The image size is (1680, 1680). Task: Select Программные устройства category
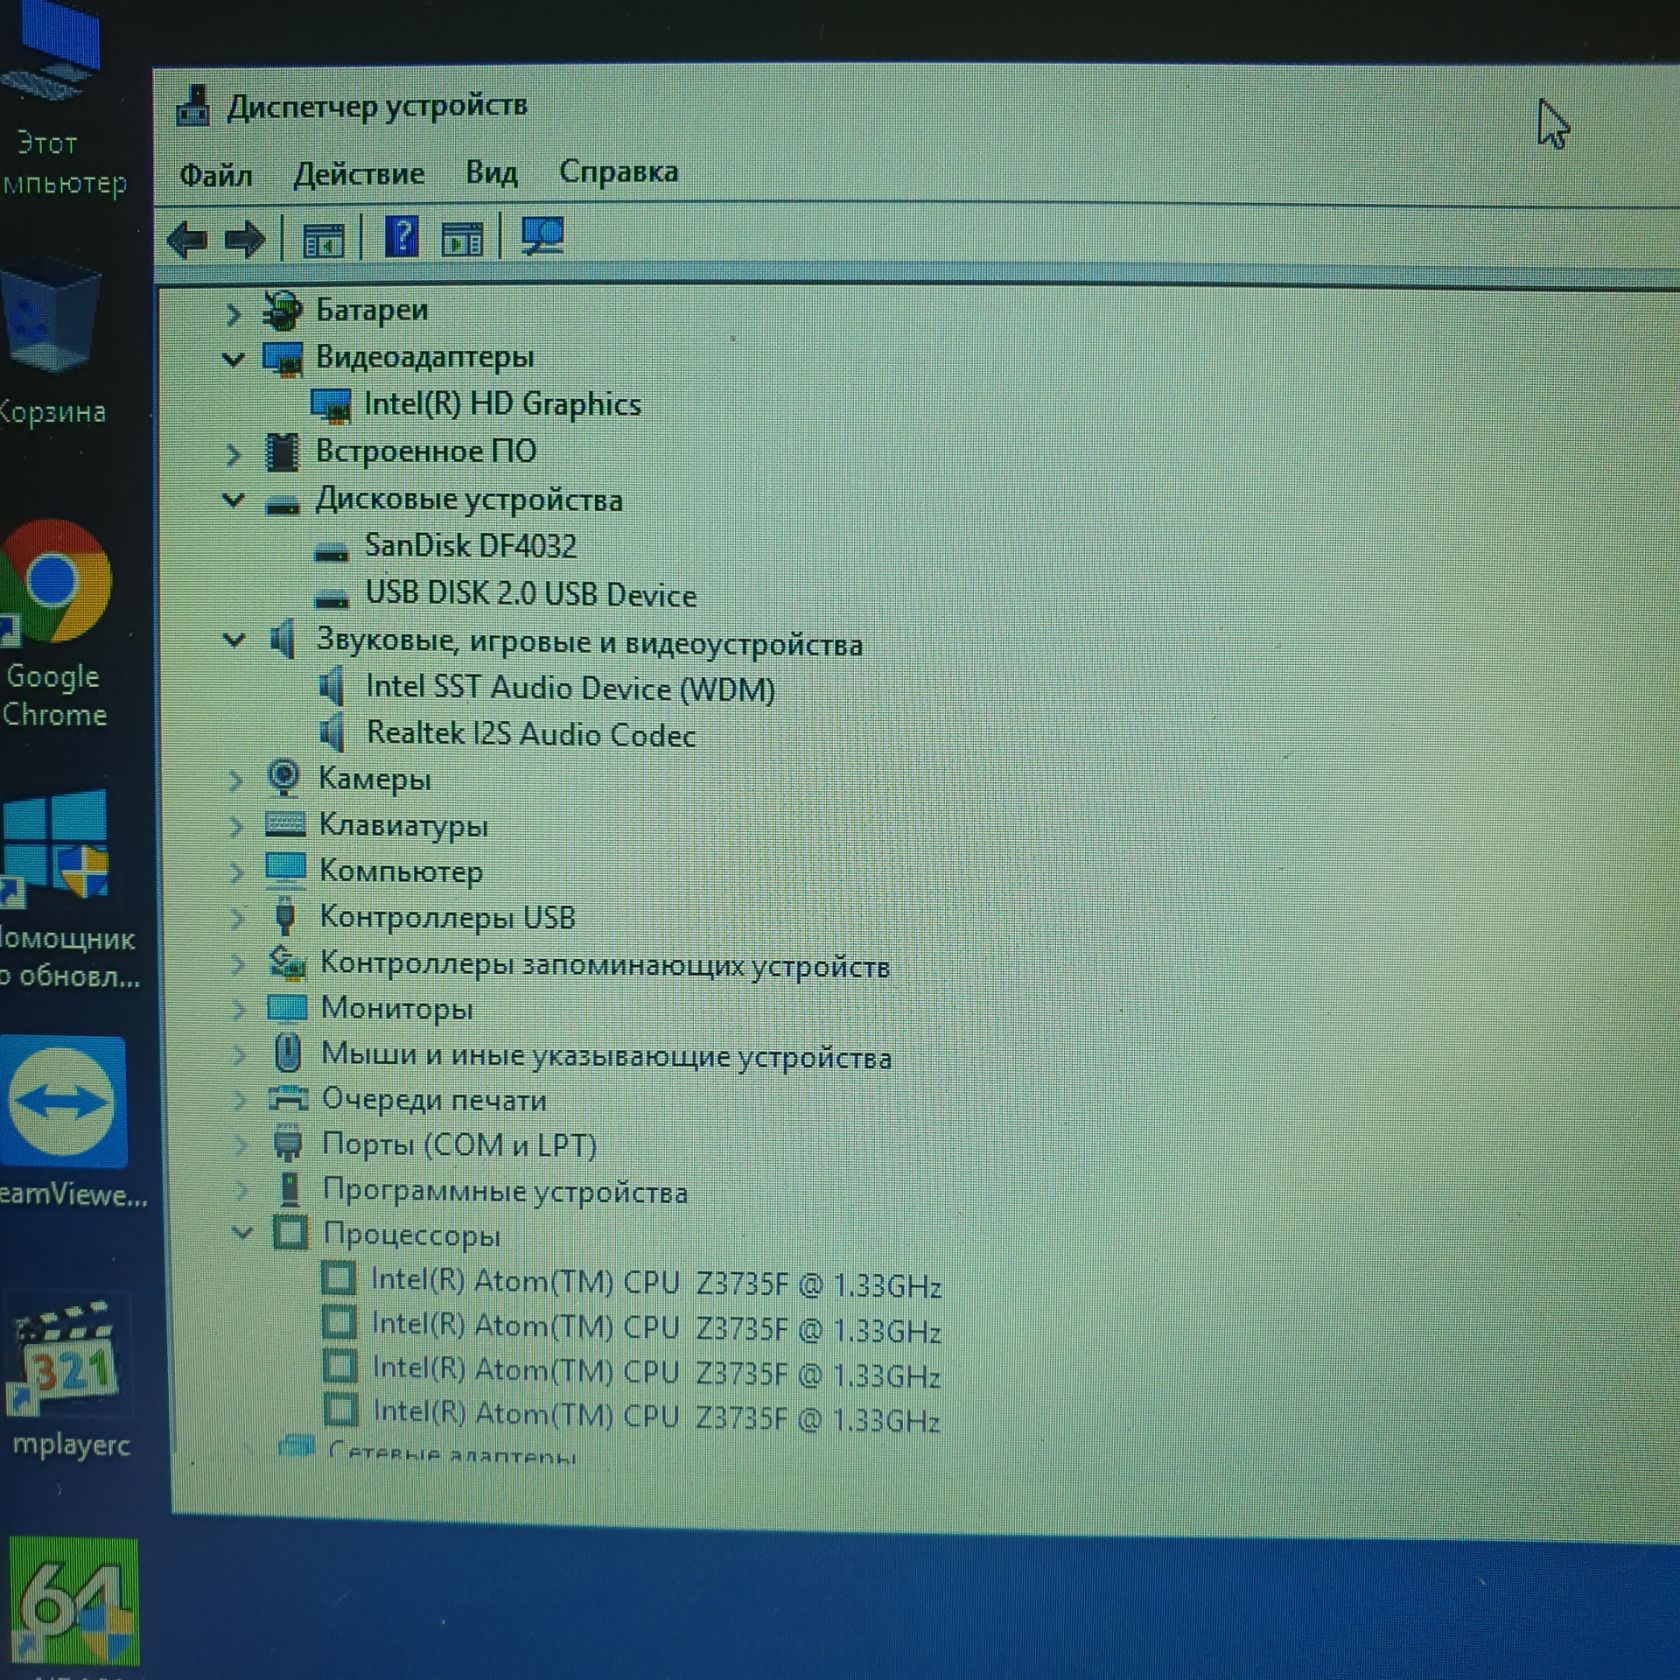505,1191
